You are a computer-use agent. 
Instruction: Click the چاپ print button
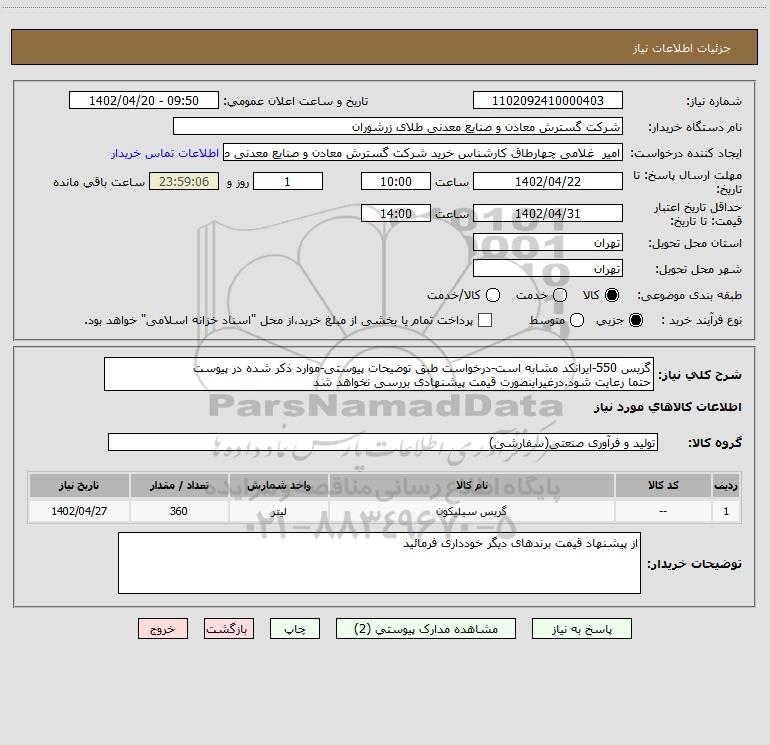[x=295, y=629]
